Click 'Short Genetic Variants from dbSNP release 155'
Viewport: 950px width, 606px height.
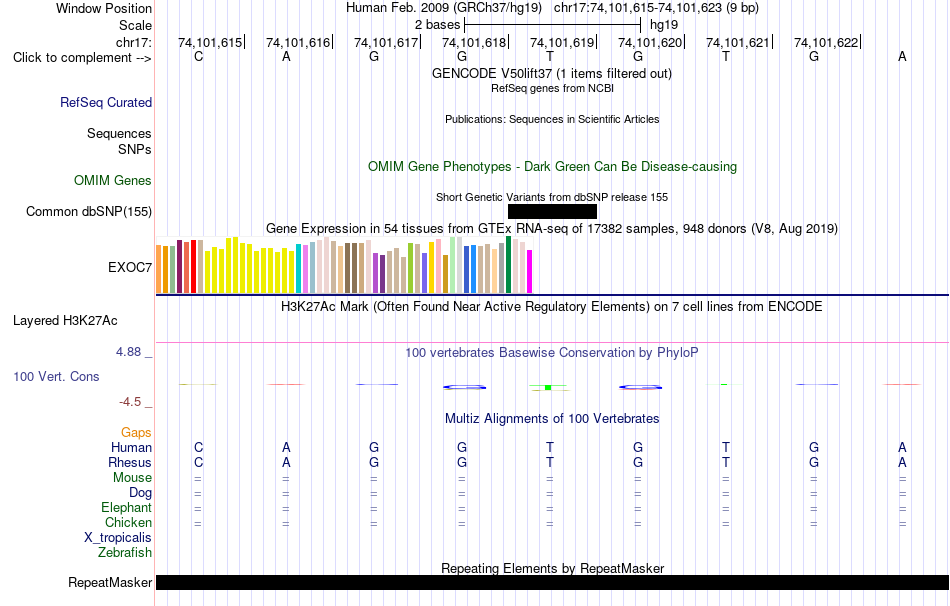pyautogui.click(x=552, y=198)
